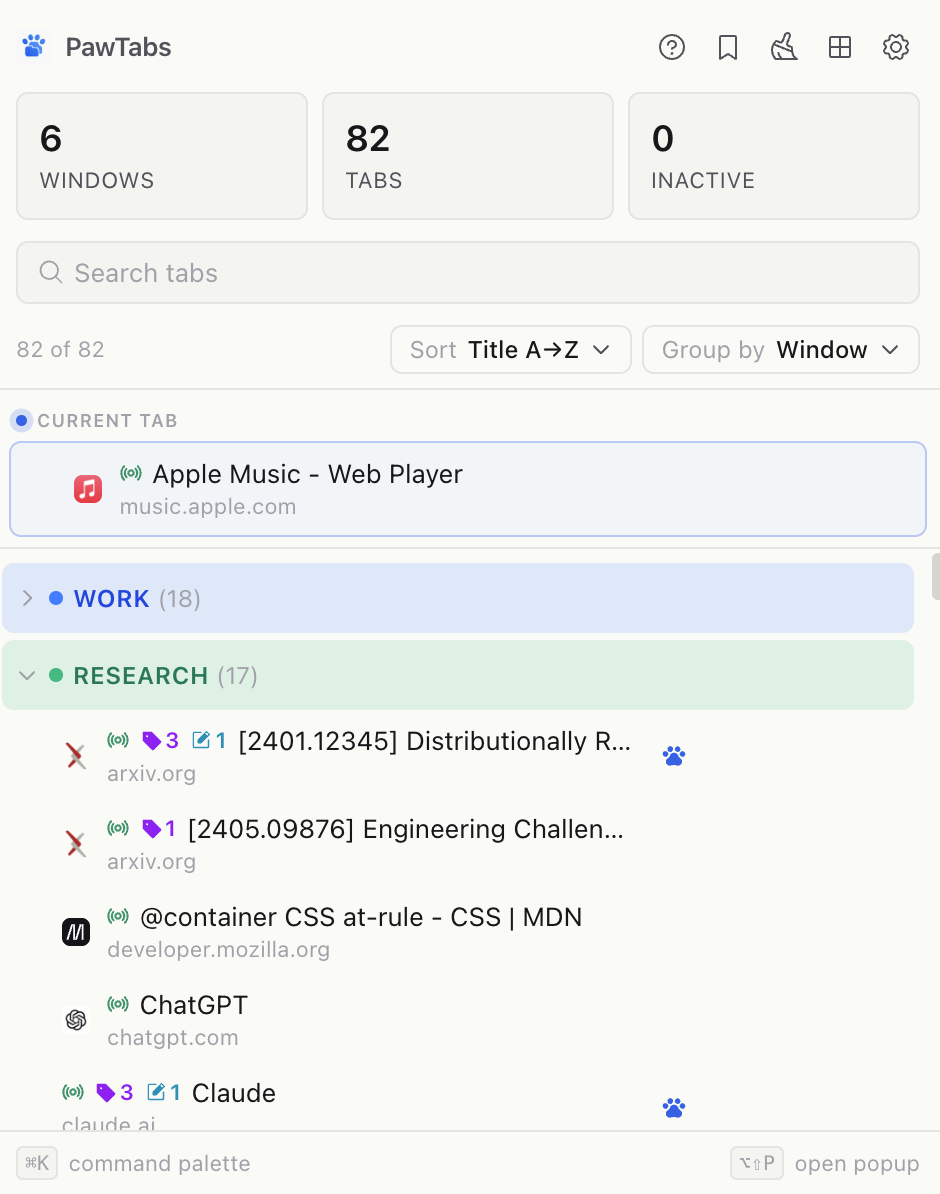Click purple tag icon on Engineering Challen row
Screen dimensions: 940x1194
click(x=152, y=828)
